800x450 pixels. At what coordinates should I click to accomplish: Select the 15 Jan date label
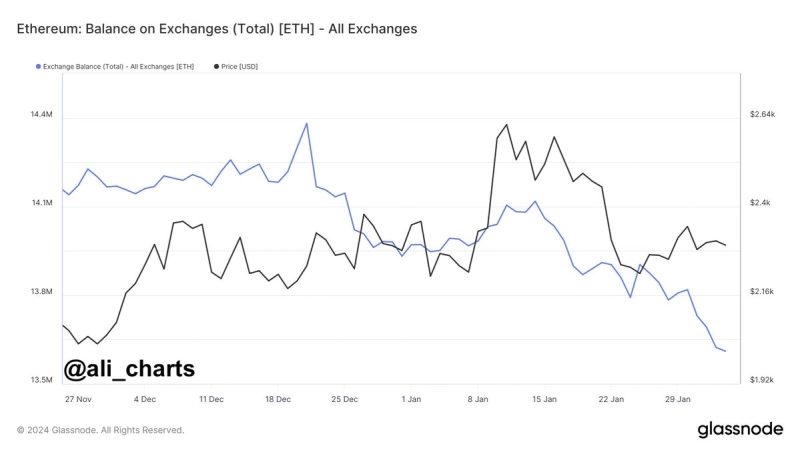pos(544,398)
